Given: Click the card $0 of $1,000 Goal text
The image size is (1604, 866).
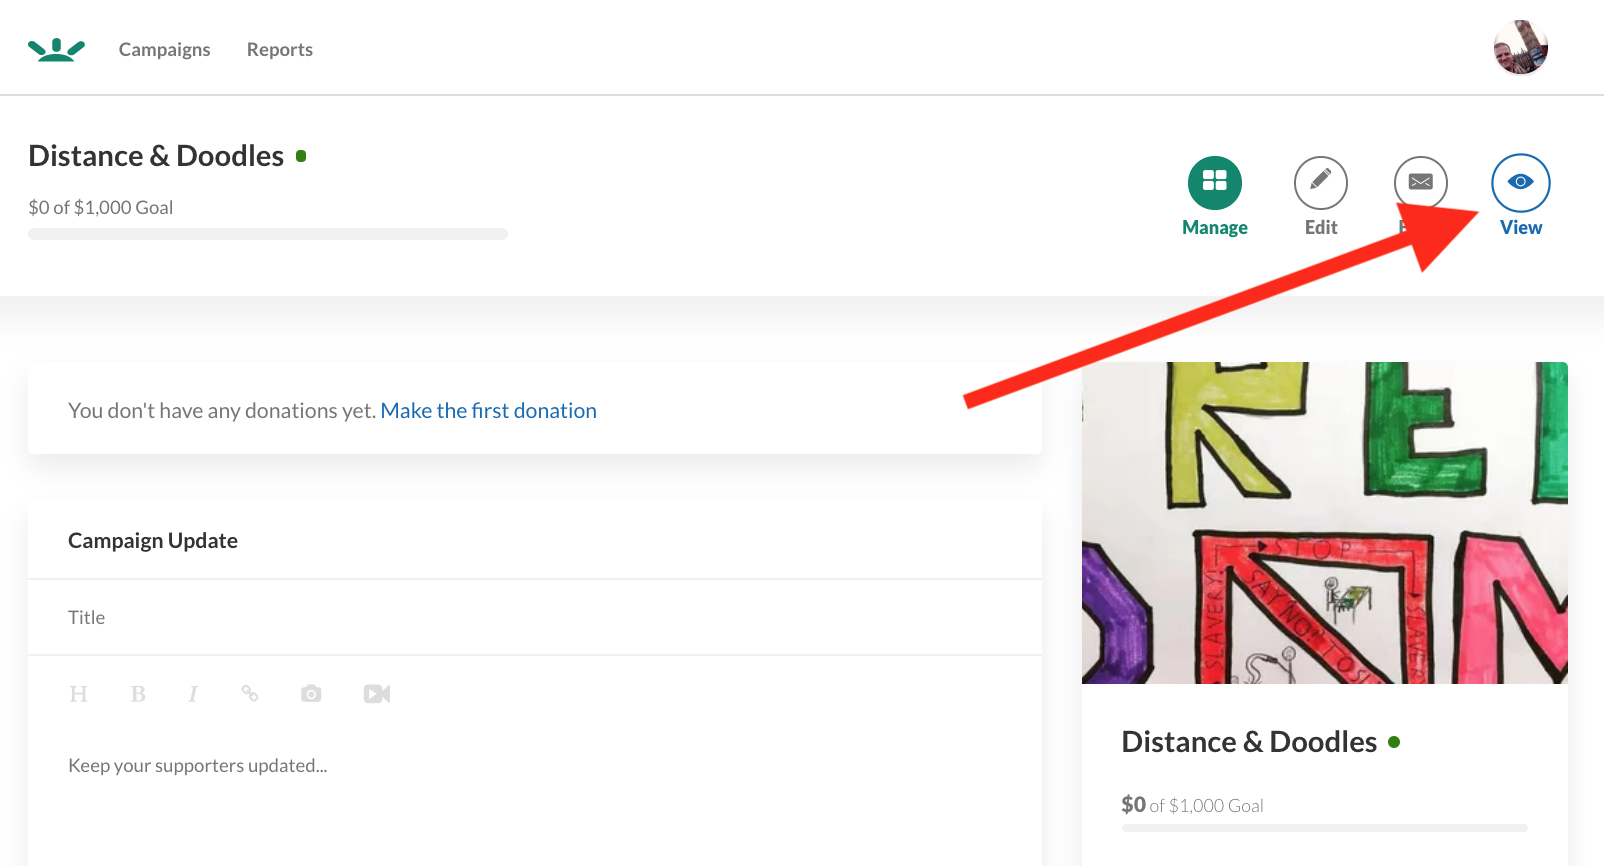Looking at the screenshot, I should [1193, 805].
